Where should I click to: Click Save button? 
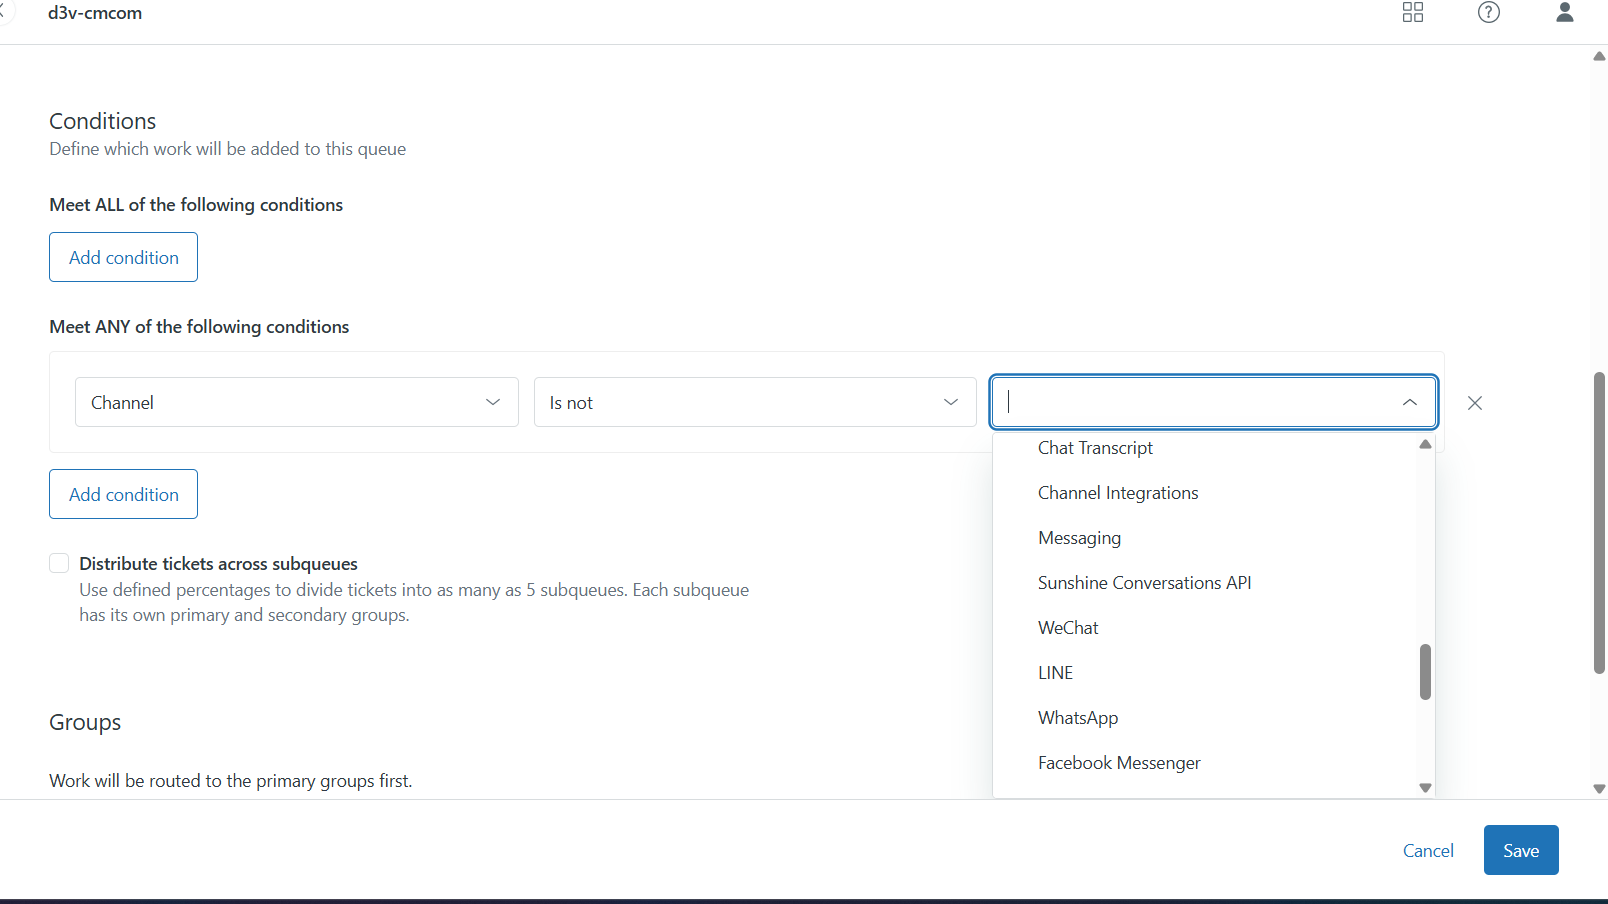(1520, 850)
